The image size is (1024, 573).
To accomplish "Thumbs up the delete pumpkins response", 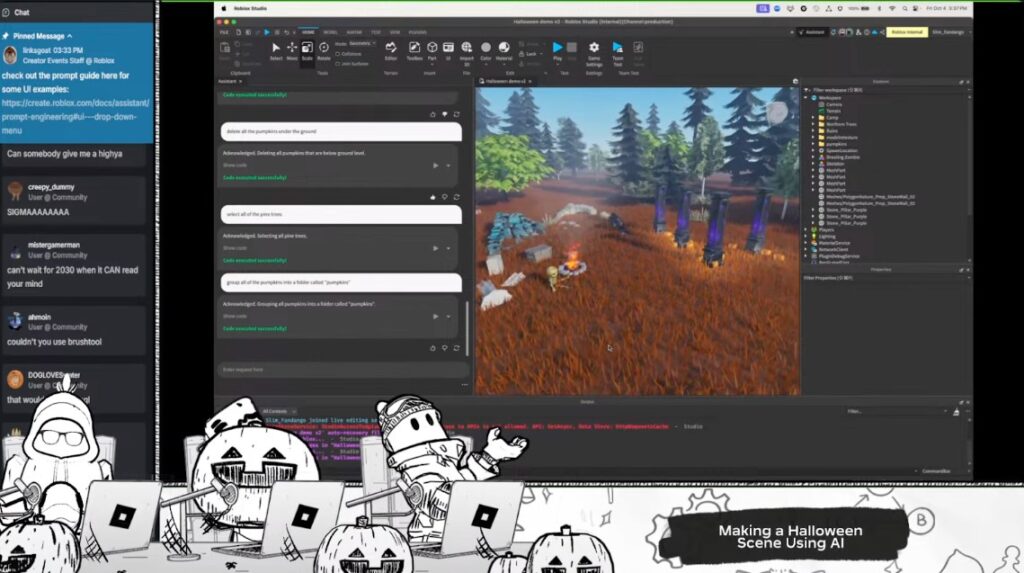I will tap(432, 197).
